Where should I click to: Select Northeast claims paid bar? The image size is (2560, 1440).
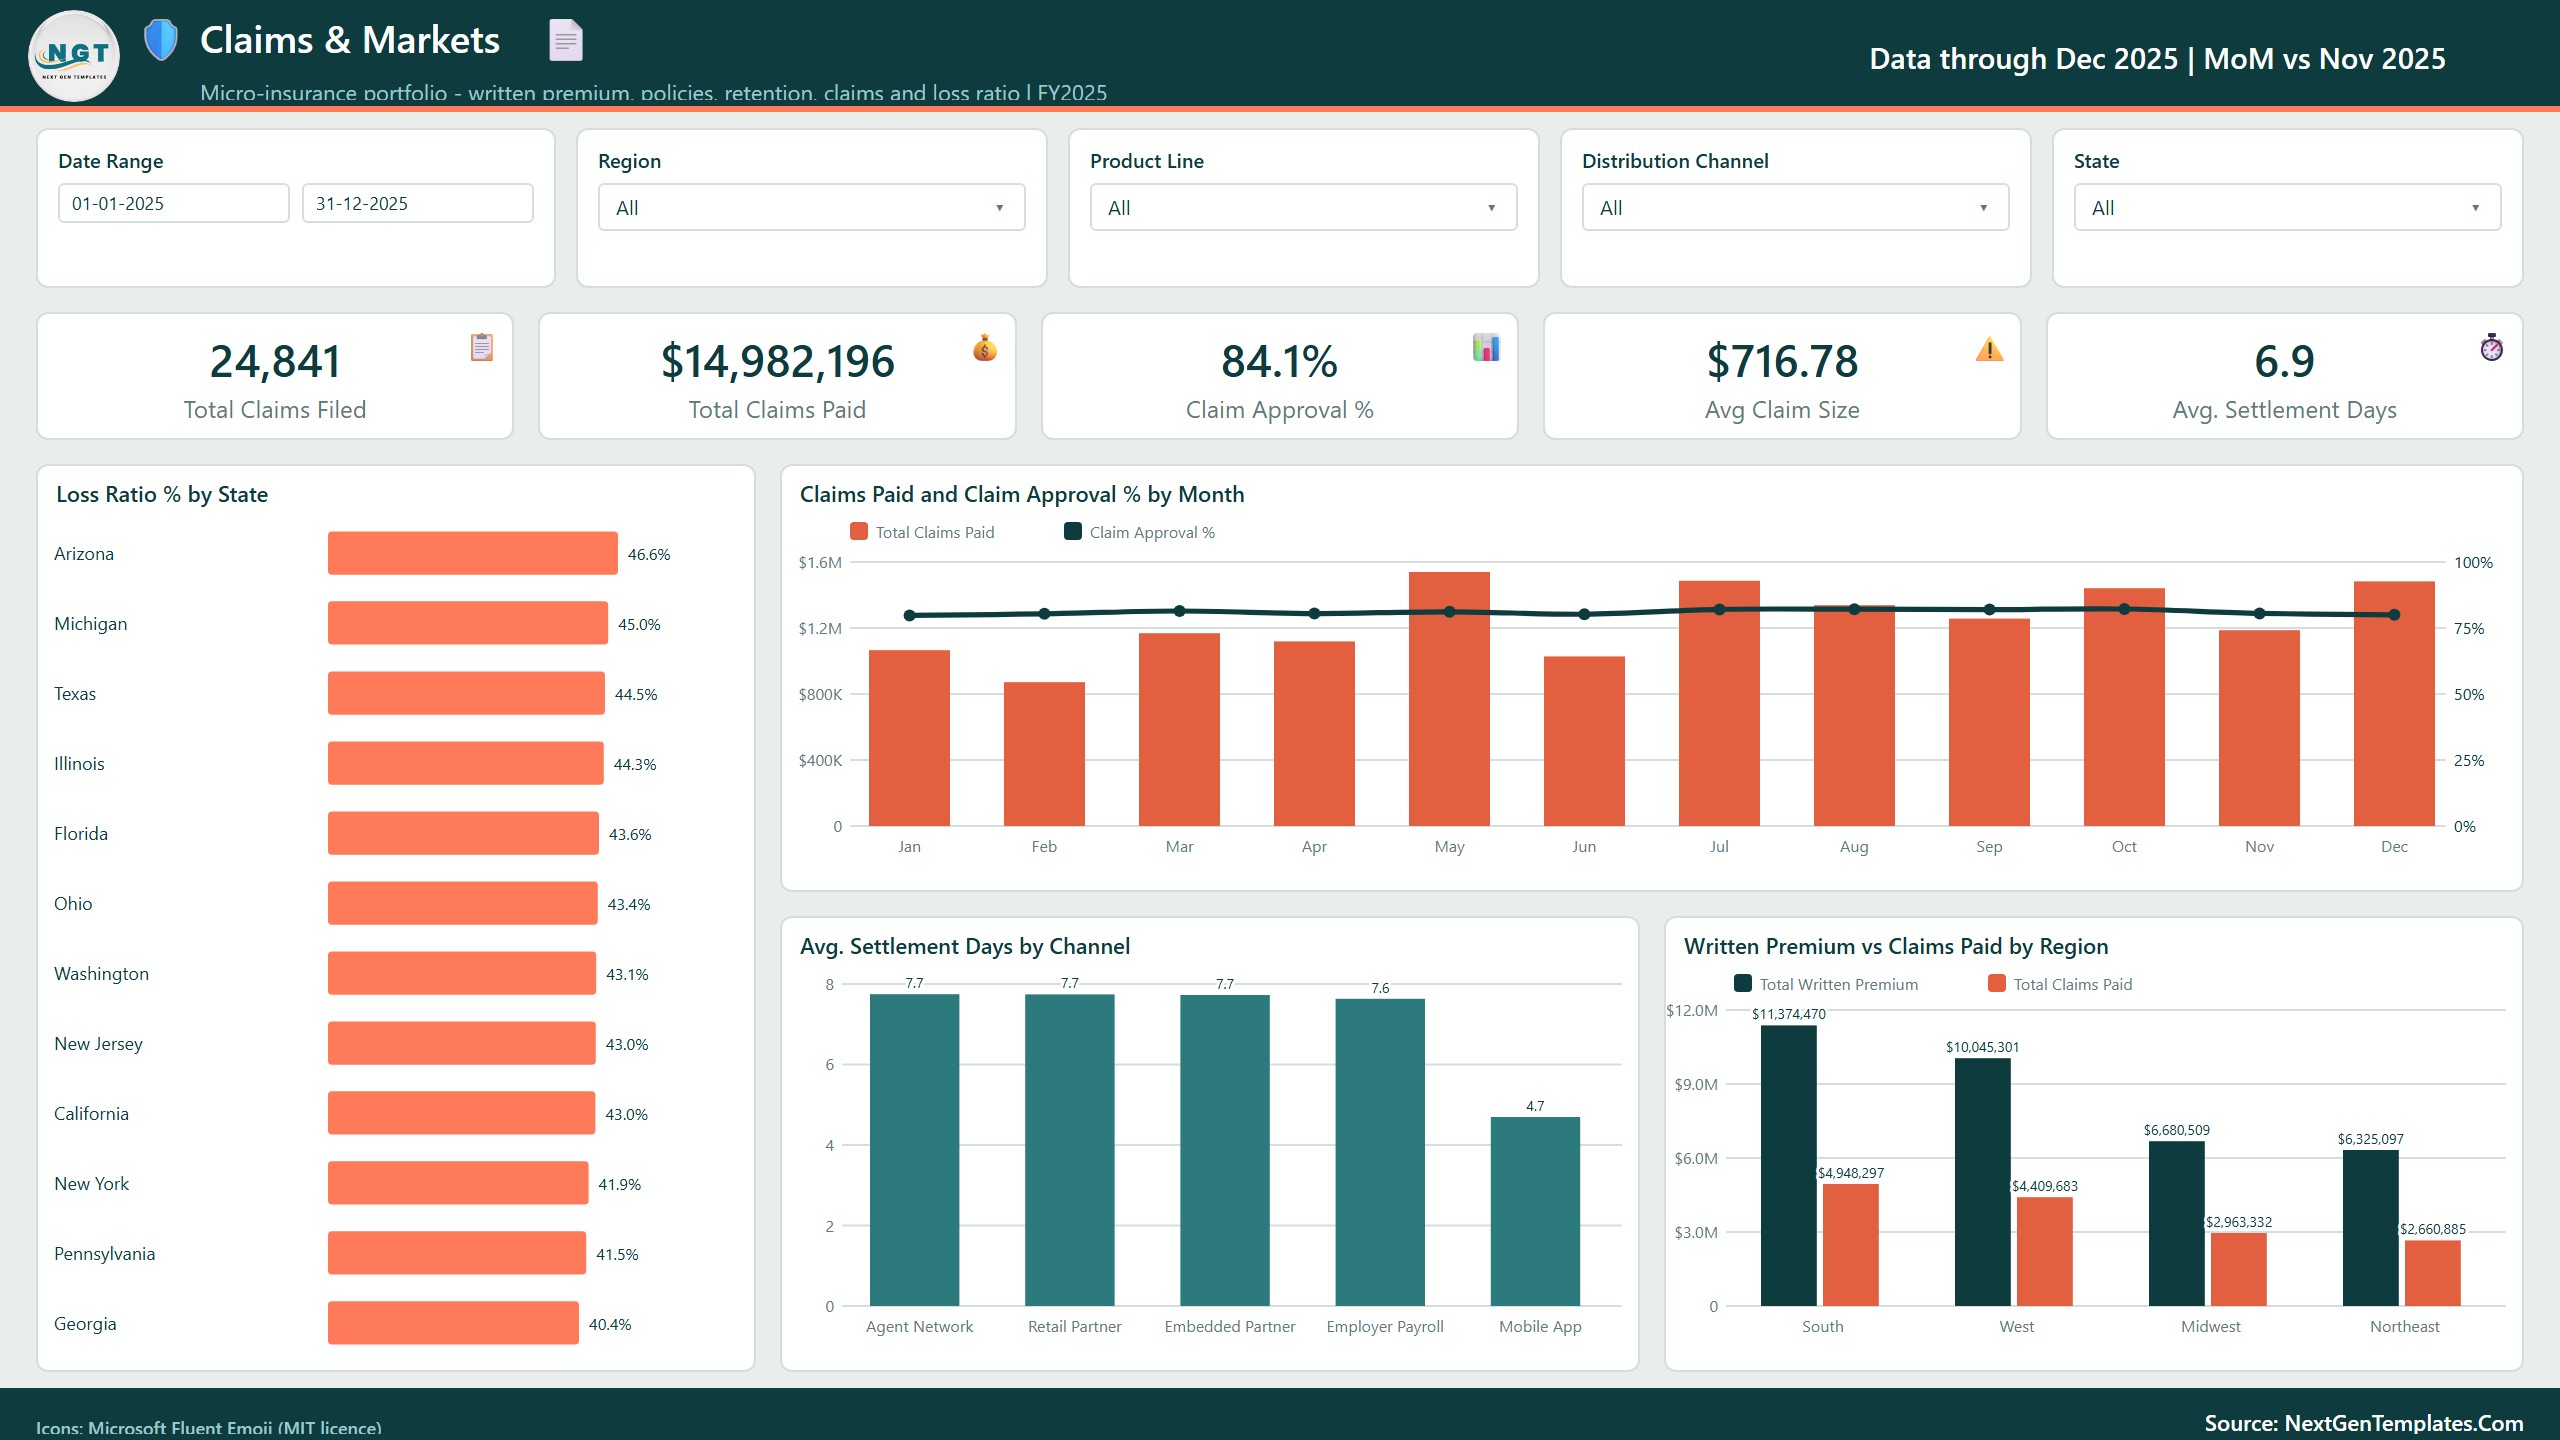[2433, 1273]
